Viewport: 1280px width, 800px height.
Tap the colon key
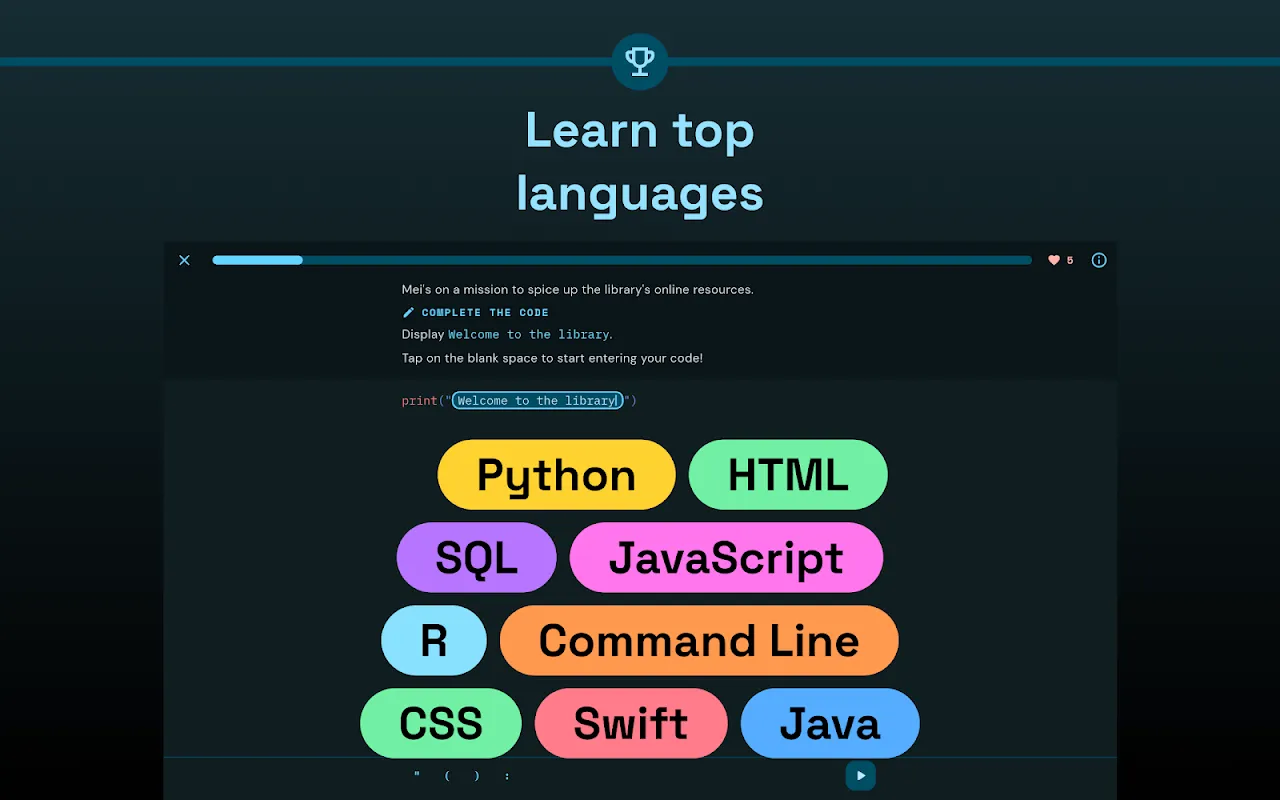tap(507, 776)
